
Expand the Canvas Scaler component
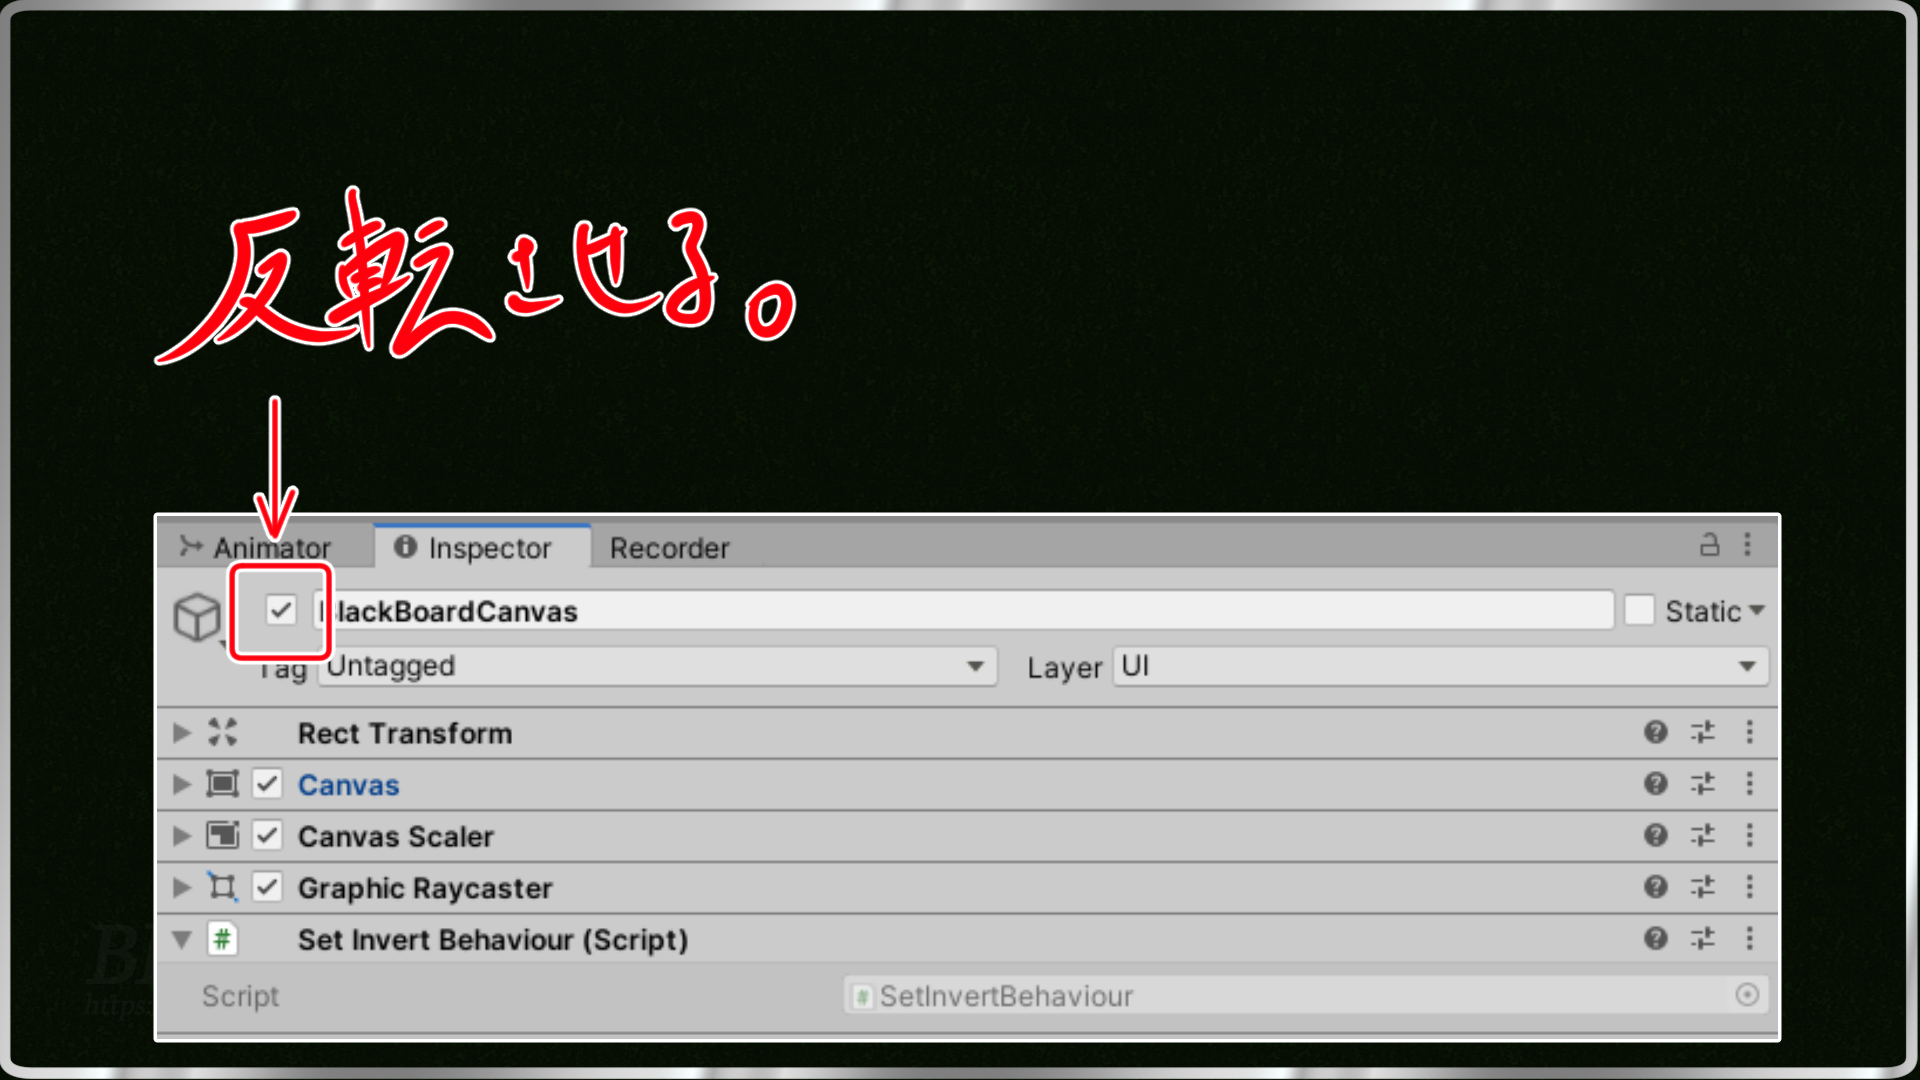183,836
